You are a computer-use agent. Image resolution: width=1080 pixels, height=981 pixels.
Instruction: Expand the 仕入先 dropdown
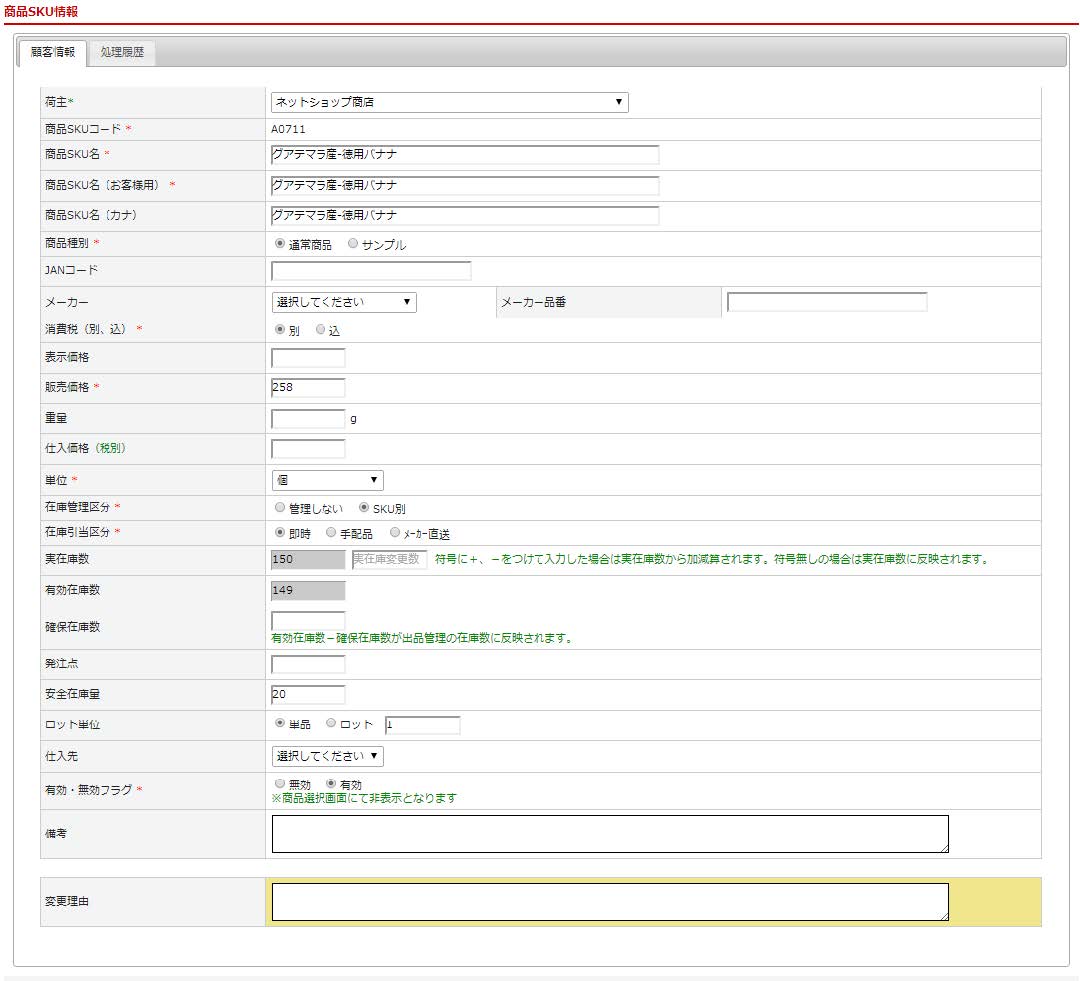pos(327,756)
